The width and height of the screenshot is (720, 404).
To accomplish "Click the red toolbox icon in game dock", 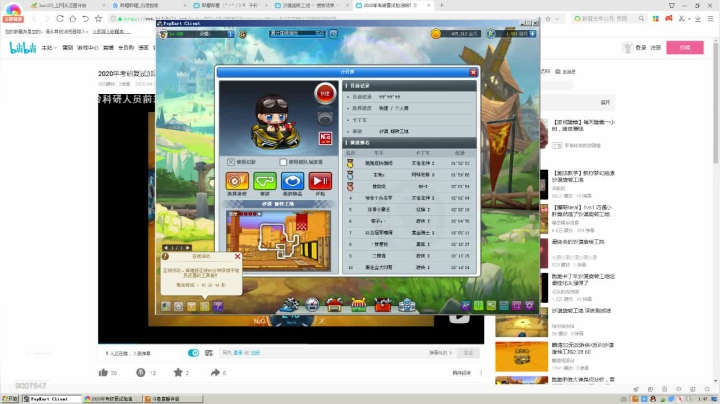I will tap(382, 304).
